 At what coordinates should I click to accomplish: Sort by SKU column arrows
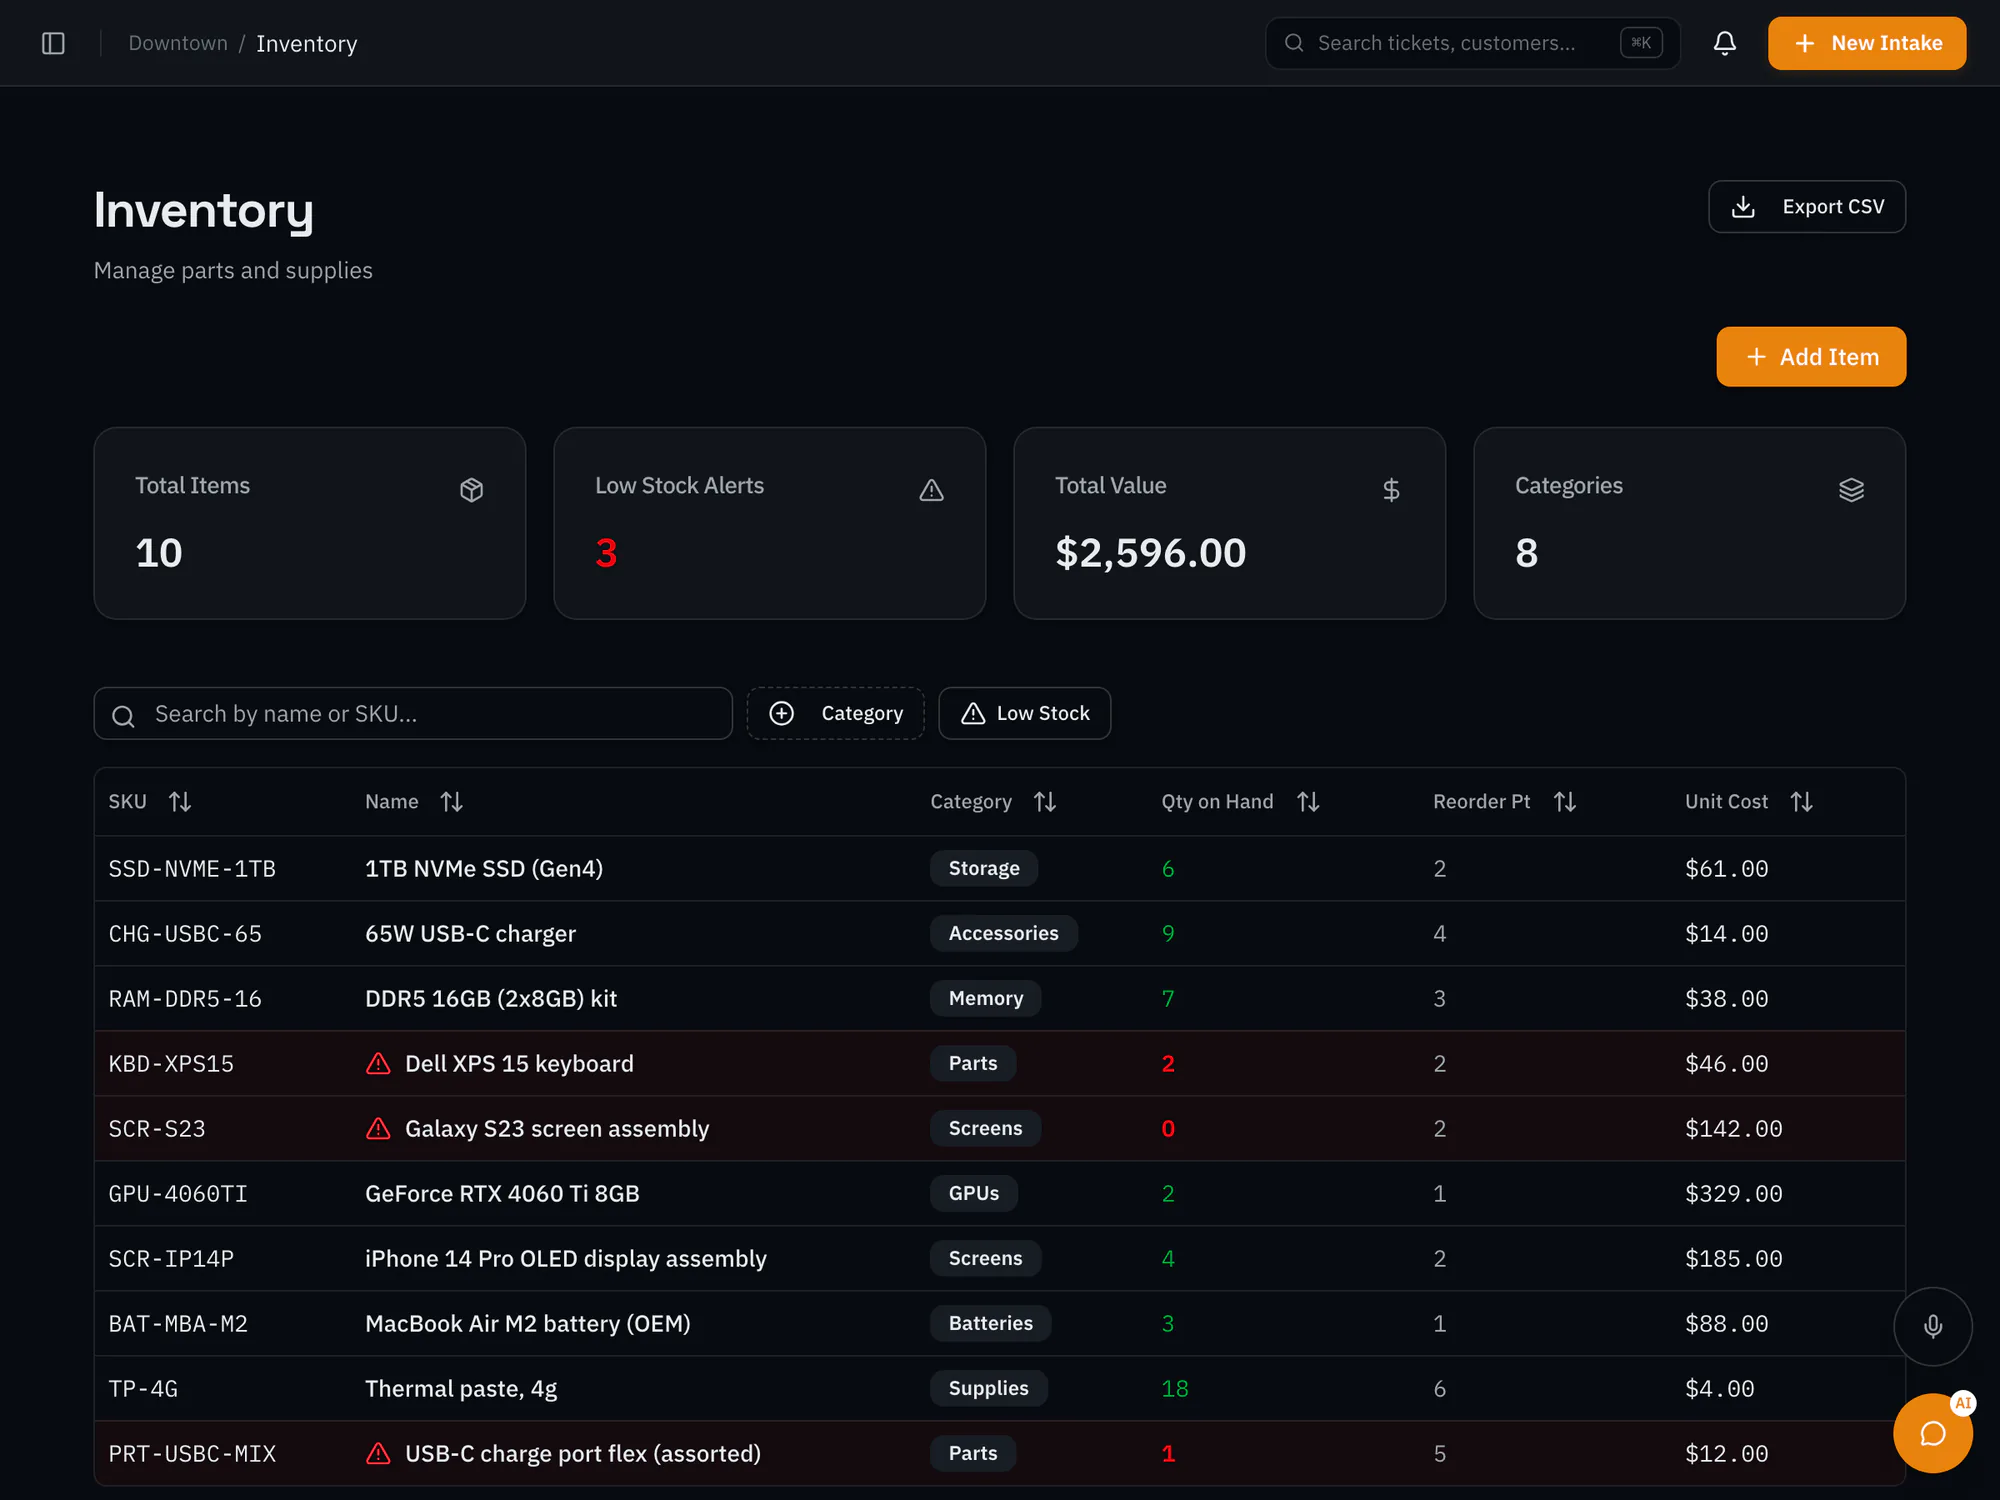tap(180, 802)
